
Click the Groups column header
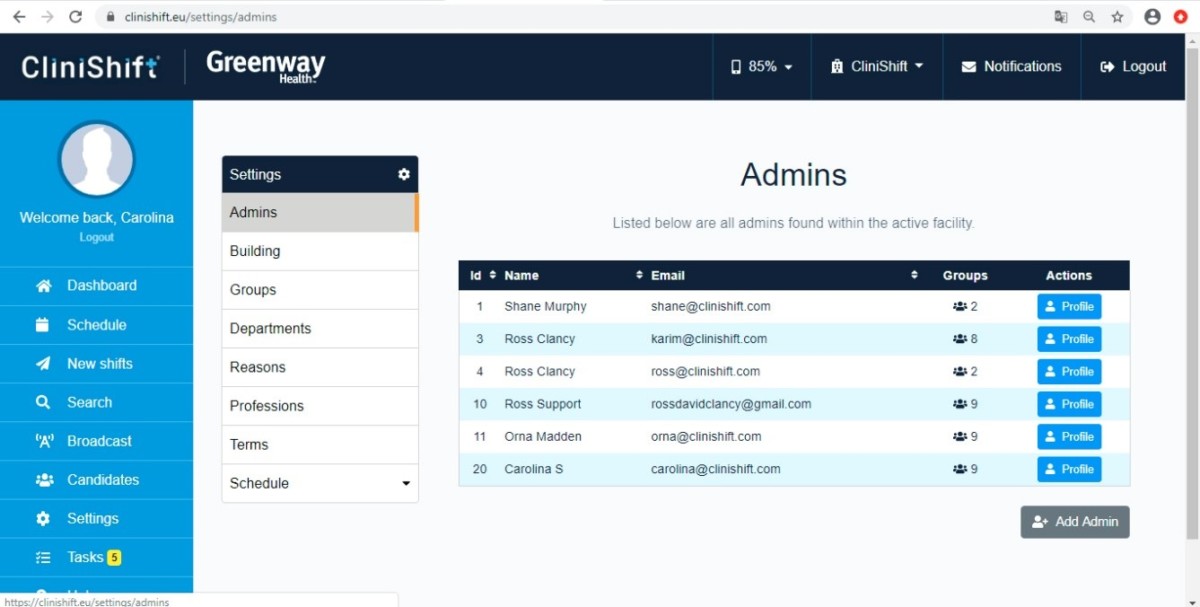965,275
